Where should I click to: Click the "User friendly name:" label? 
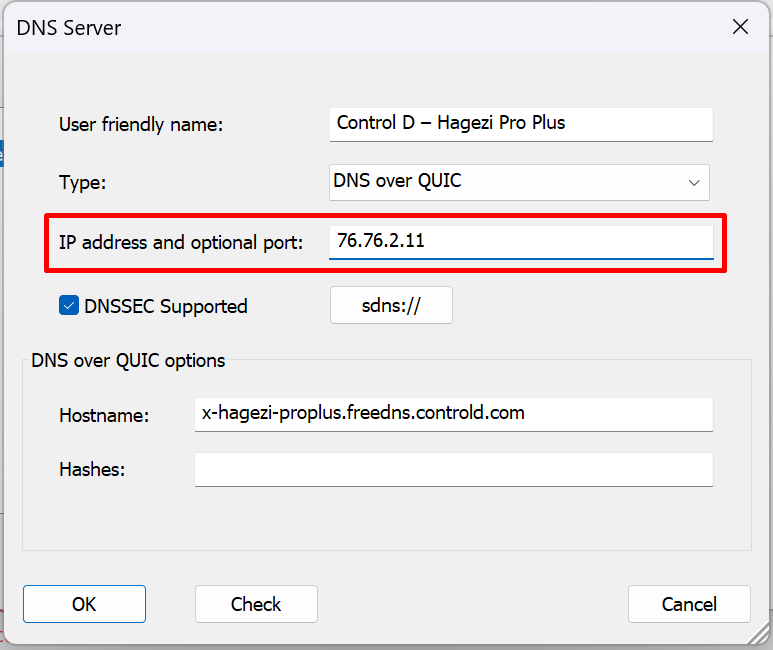141,124
